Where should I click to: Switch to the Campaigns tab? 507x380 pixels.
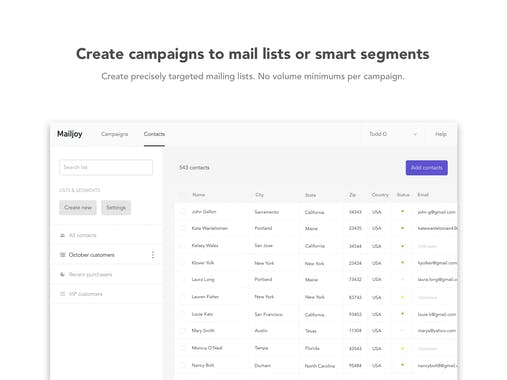(114, 134)
